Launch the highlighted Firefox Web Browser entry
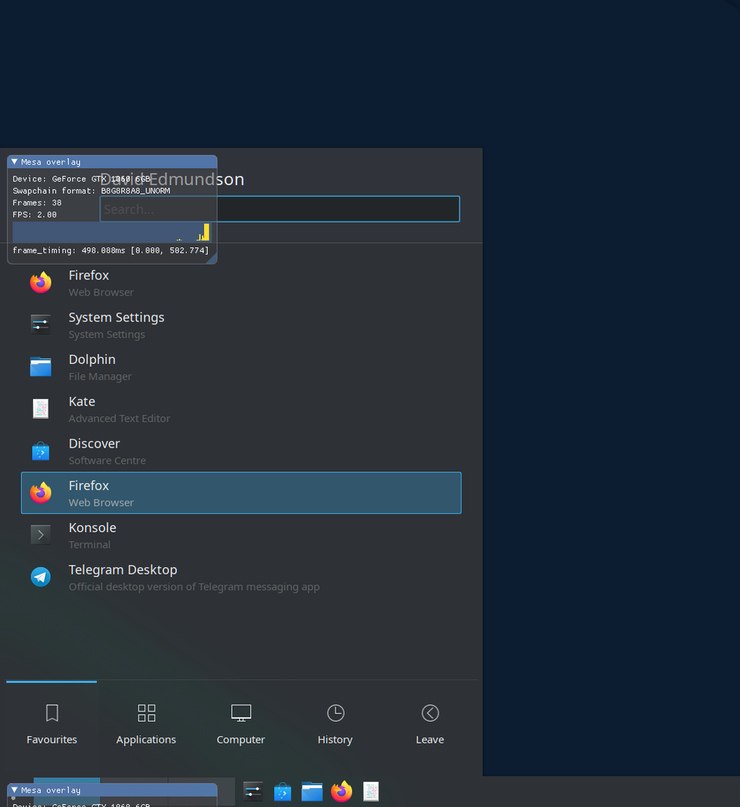Image resolution: width=740 pixels, height=807 pixels. coord(241,493)
